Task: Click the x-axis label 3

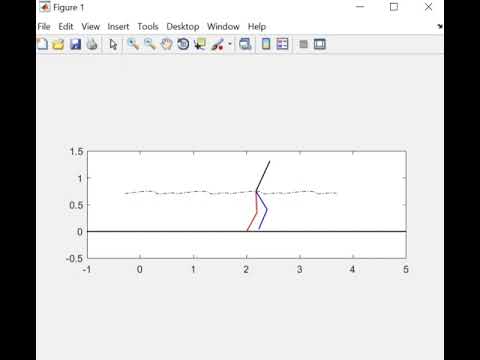Action: coord(299,269)
